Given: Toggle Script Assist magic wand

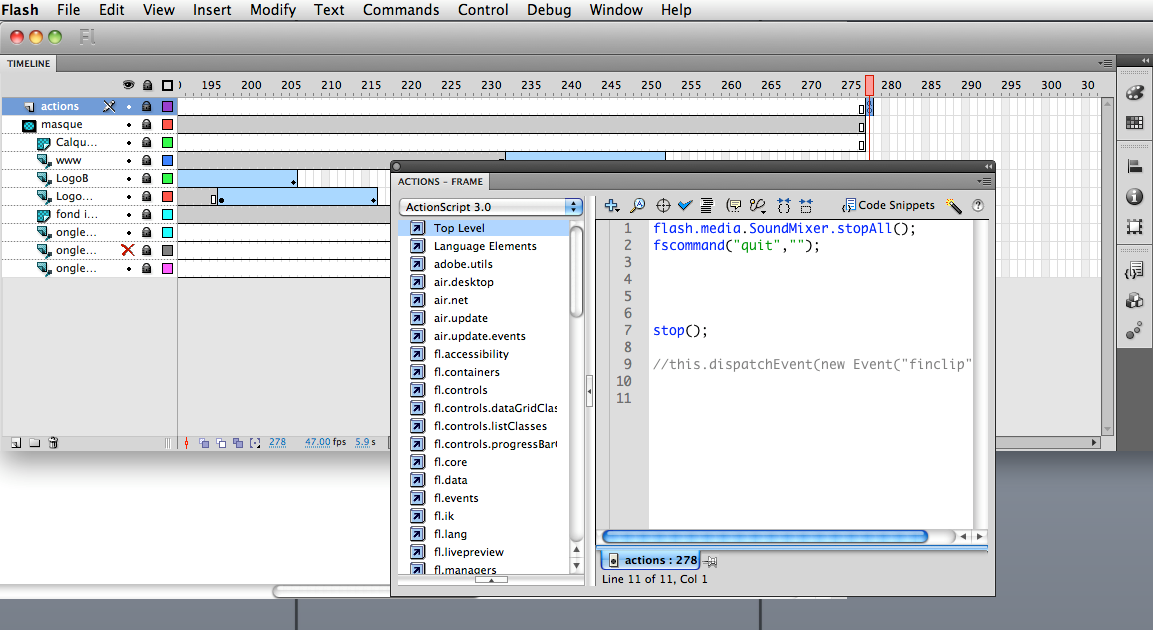Looking at the screenshot, I should tap(954, 205).
